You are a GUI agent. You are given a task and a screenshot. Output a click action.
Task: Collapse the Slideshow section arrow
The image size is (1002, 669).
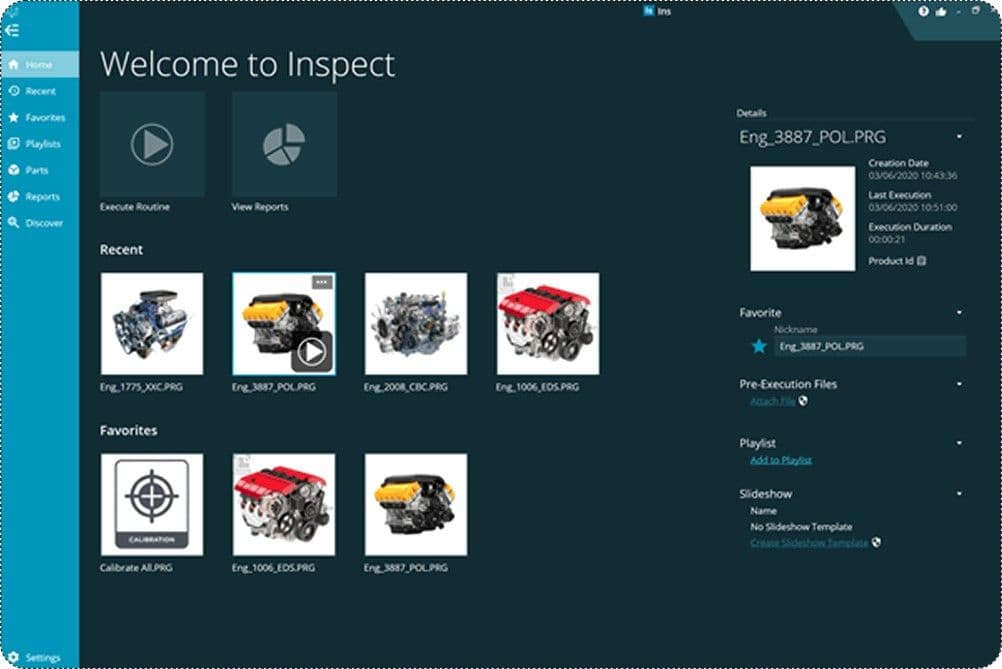[959, 494]
